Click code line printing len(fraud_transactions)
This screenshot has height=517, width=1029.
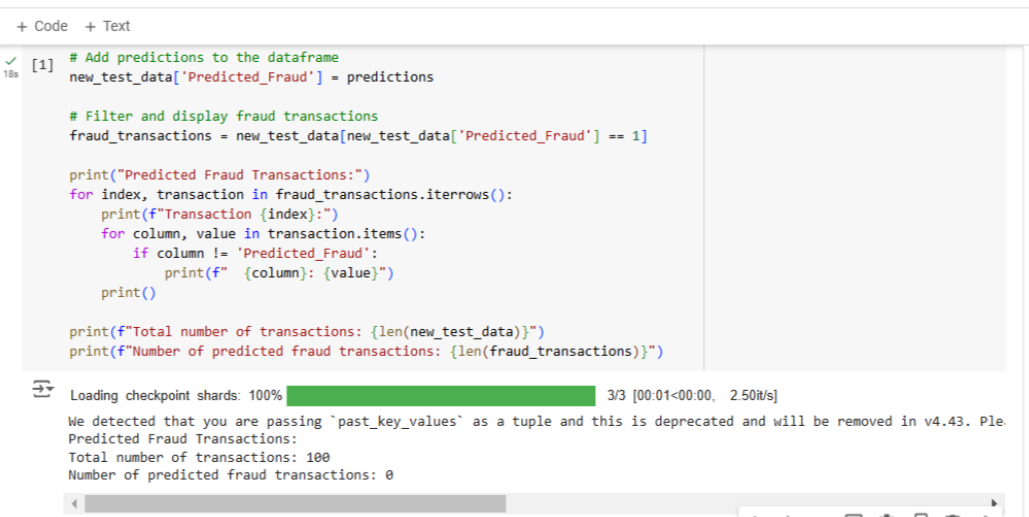(366, 352)
